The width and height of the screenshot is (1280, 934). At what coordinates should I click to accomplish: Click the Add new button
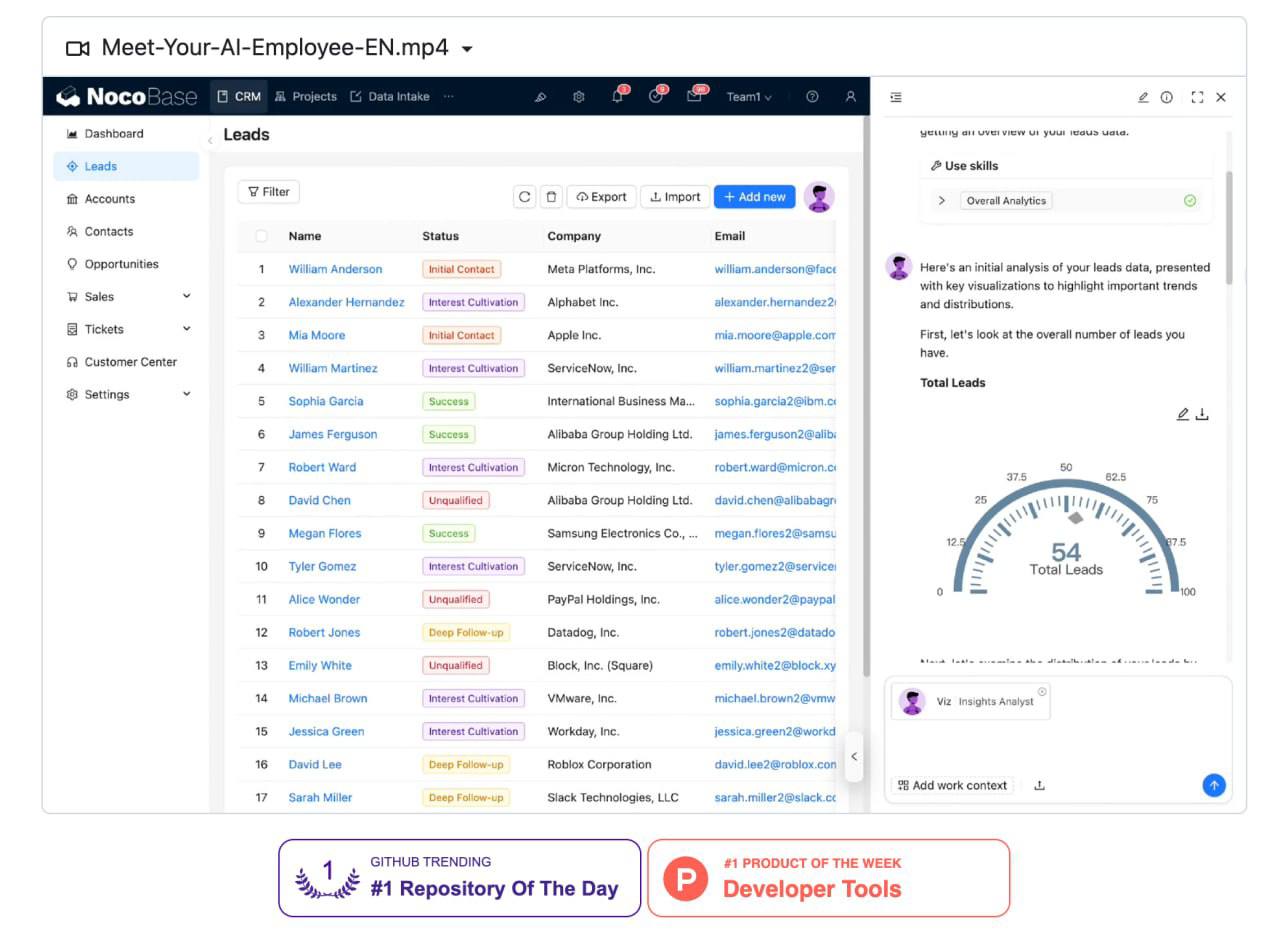click(x=754, y=197)
